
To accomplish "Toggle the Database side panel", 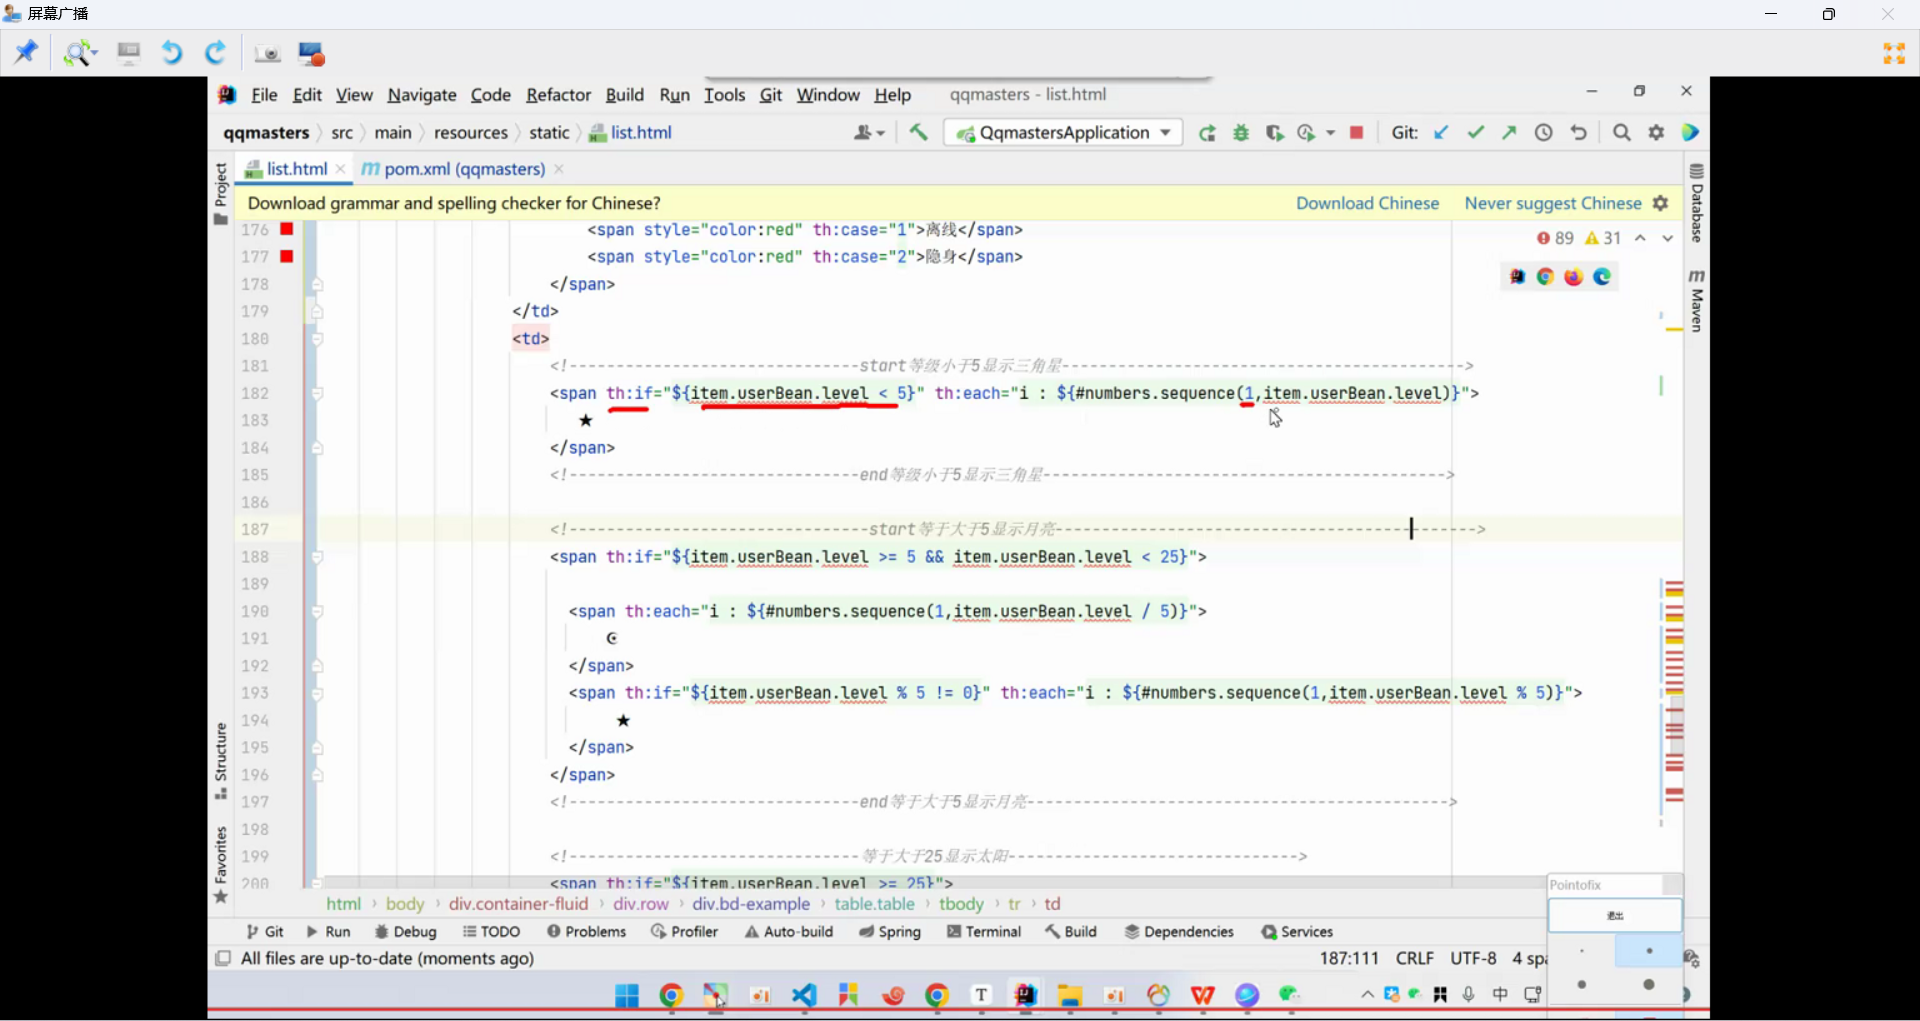I will point(1696,203).
